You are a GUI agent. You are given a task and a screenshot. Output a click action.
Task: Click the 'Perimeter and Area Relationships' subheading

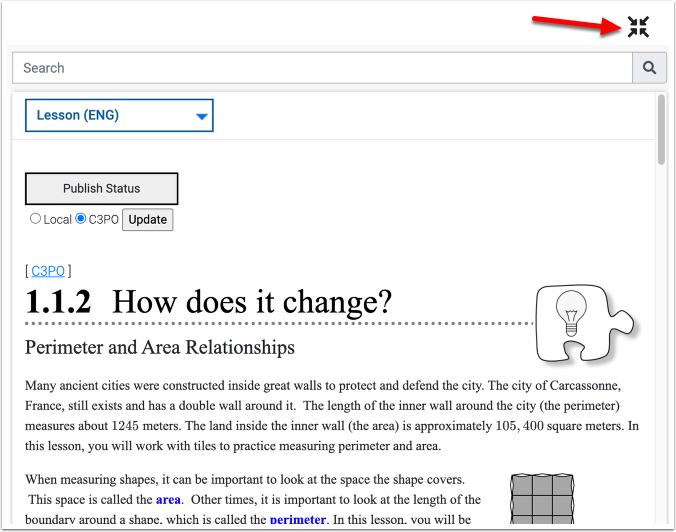pyautogui.click(x=160, y=348)
